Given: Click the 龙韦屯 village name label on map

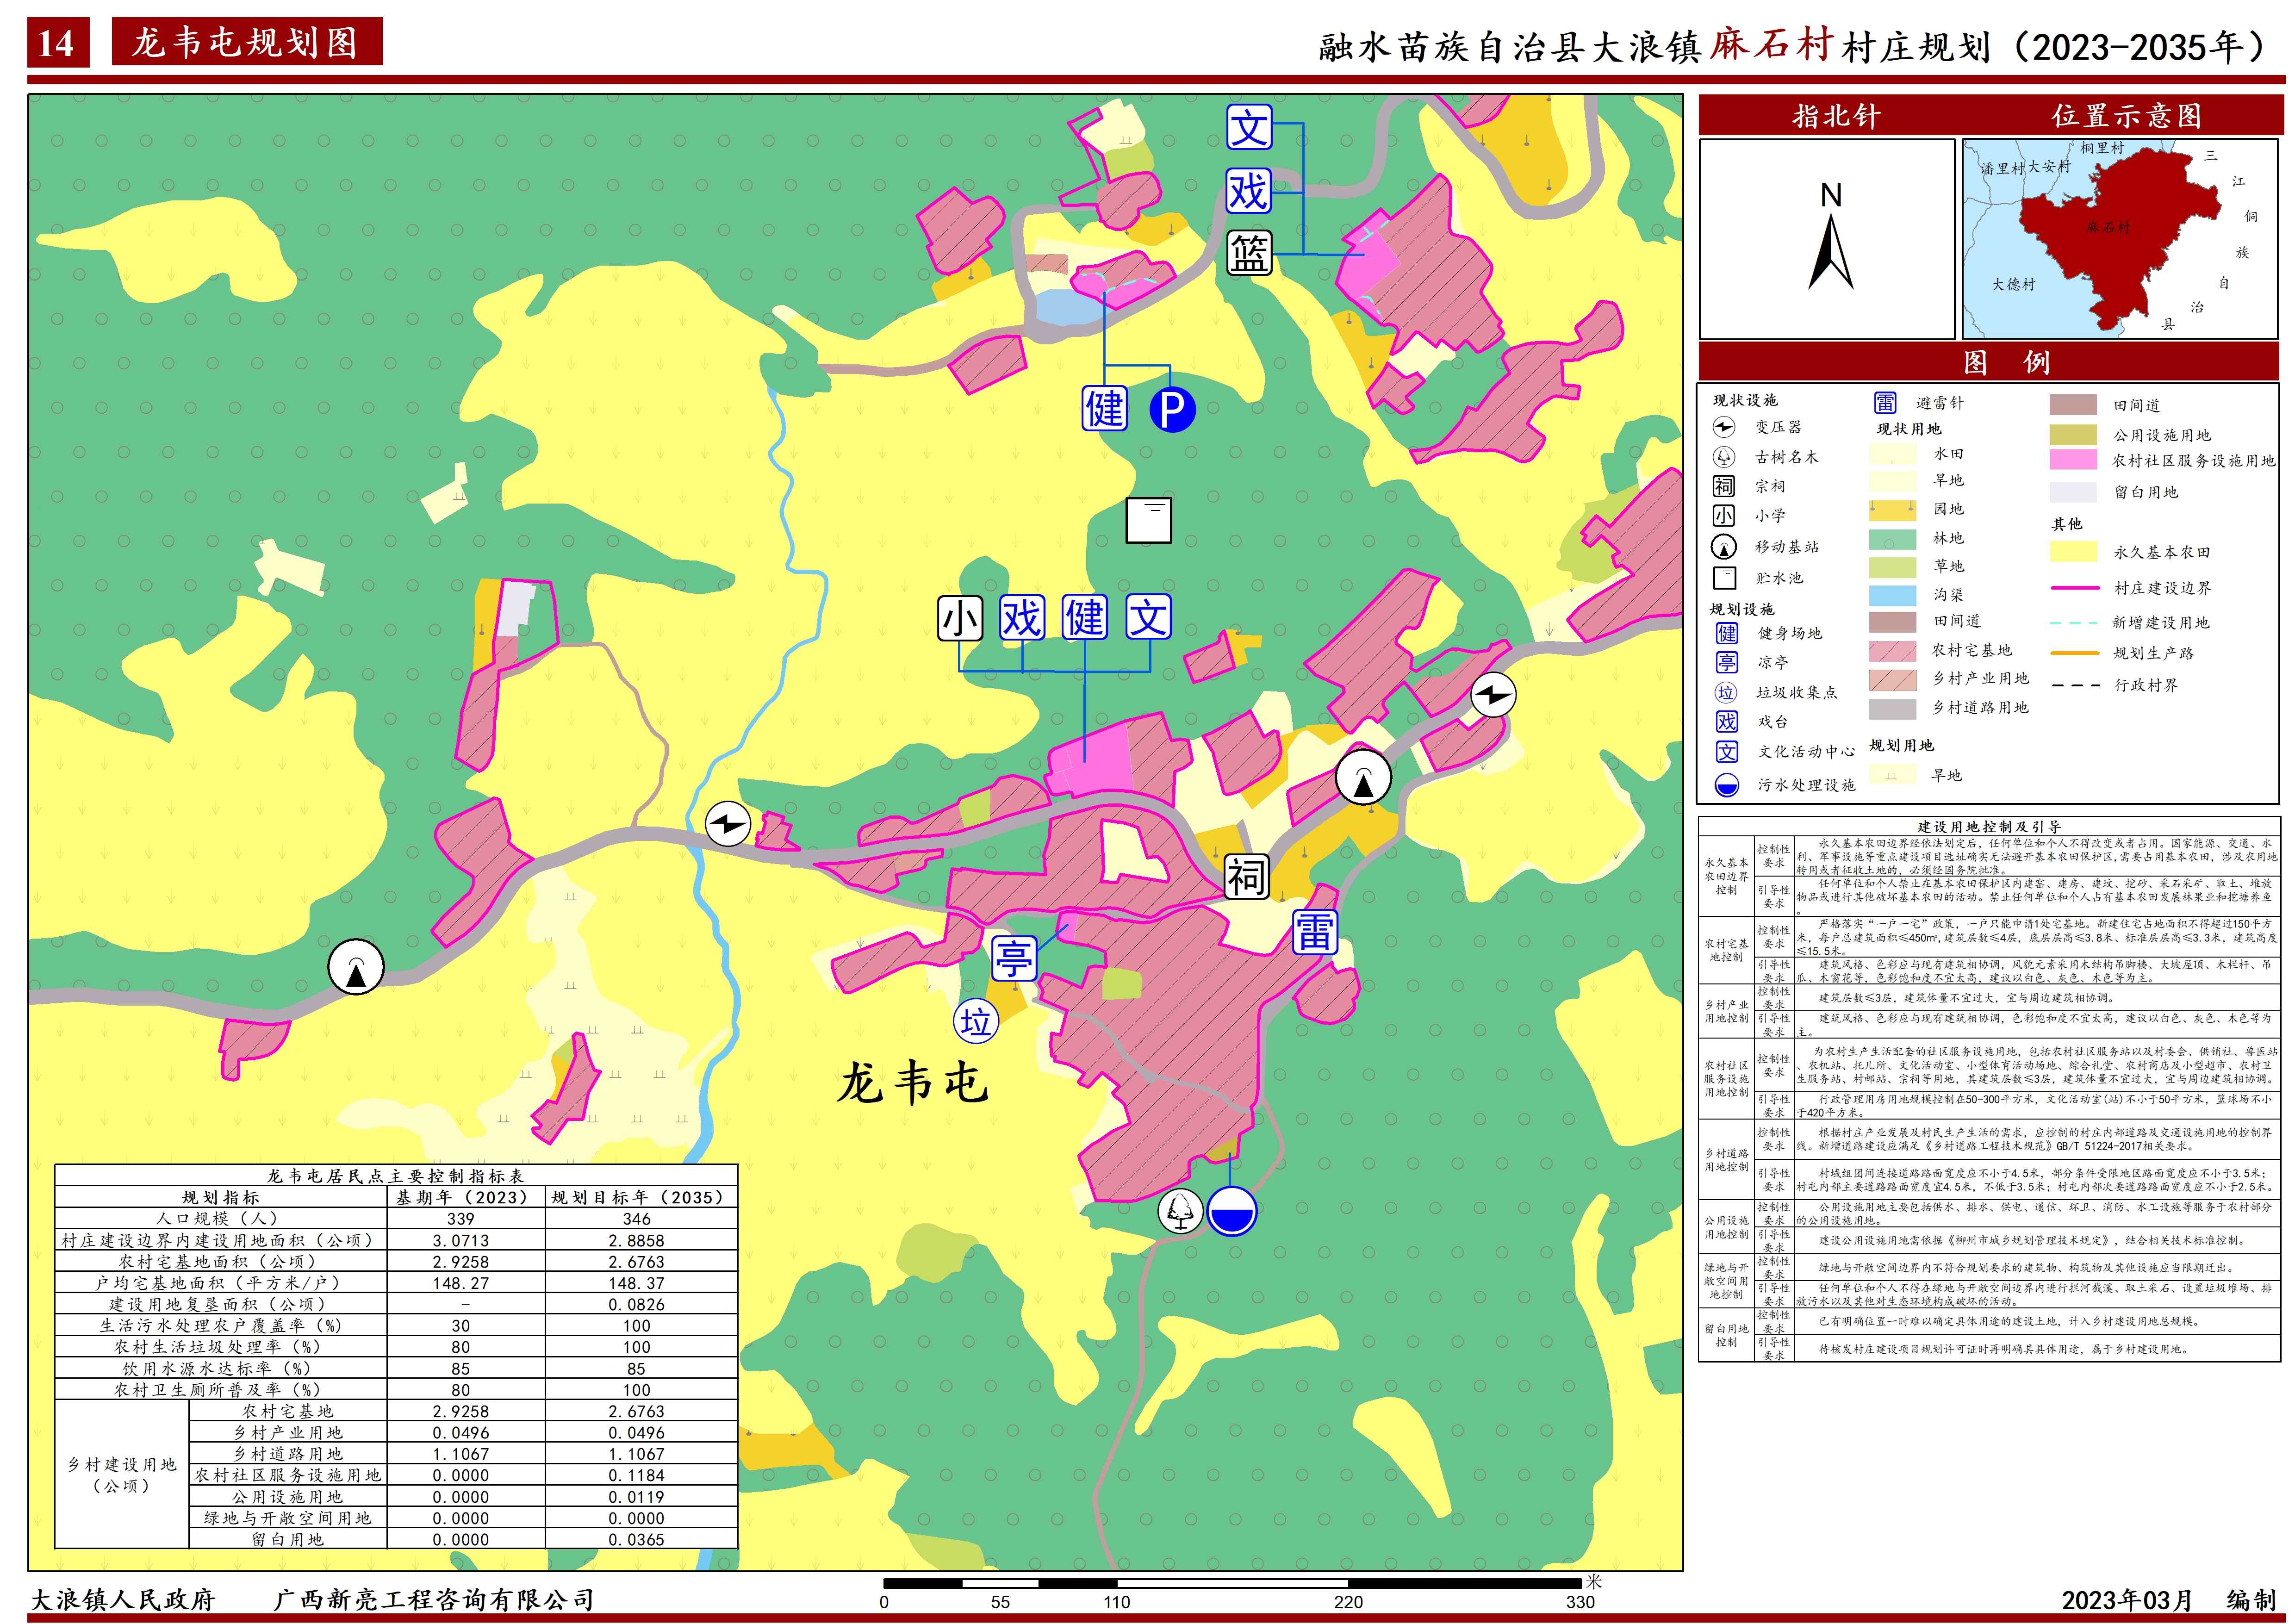Looking at the screenshot, I should 912,1083.
